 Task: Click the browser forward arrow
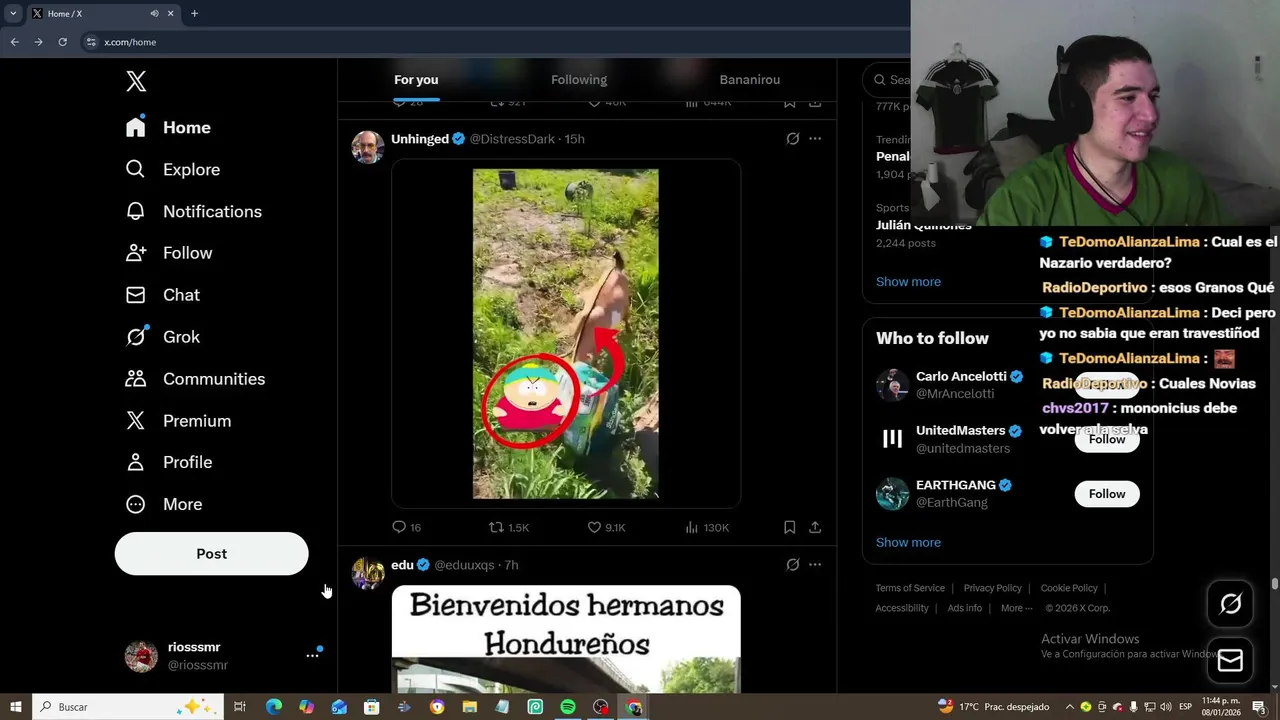(x=38, y=42)
